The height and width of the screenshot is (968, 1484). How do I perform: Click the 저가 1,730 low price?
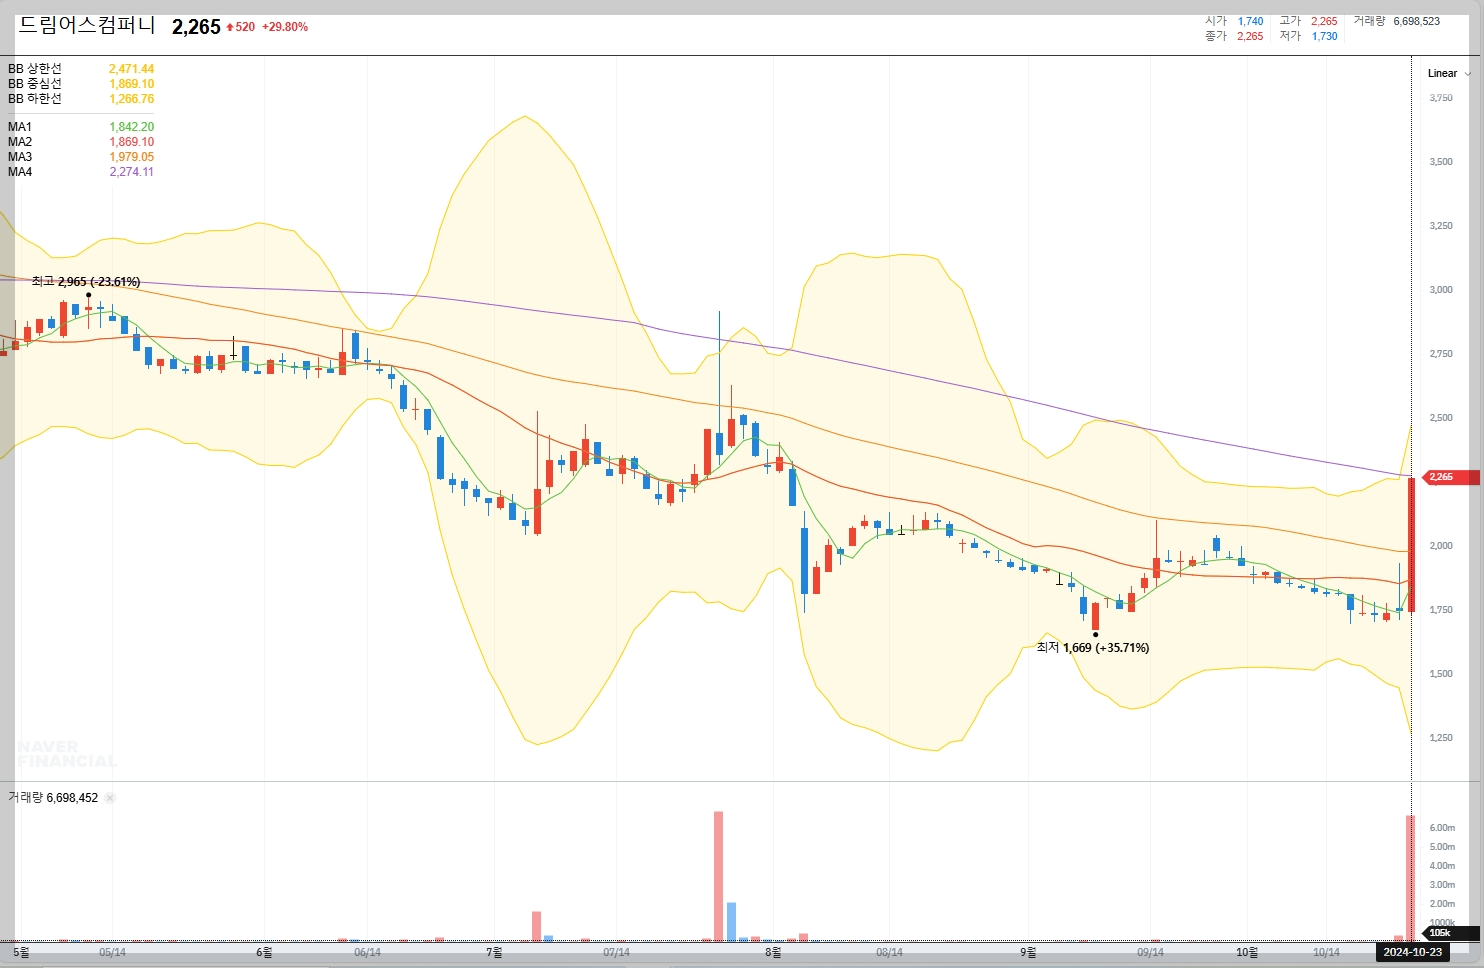click(1308, 36)
